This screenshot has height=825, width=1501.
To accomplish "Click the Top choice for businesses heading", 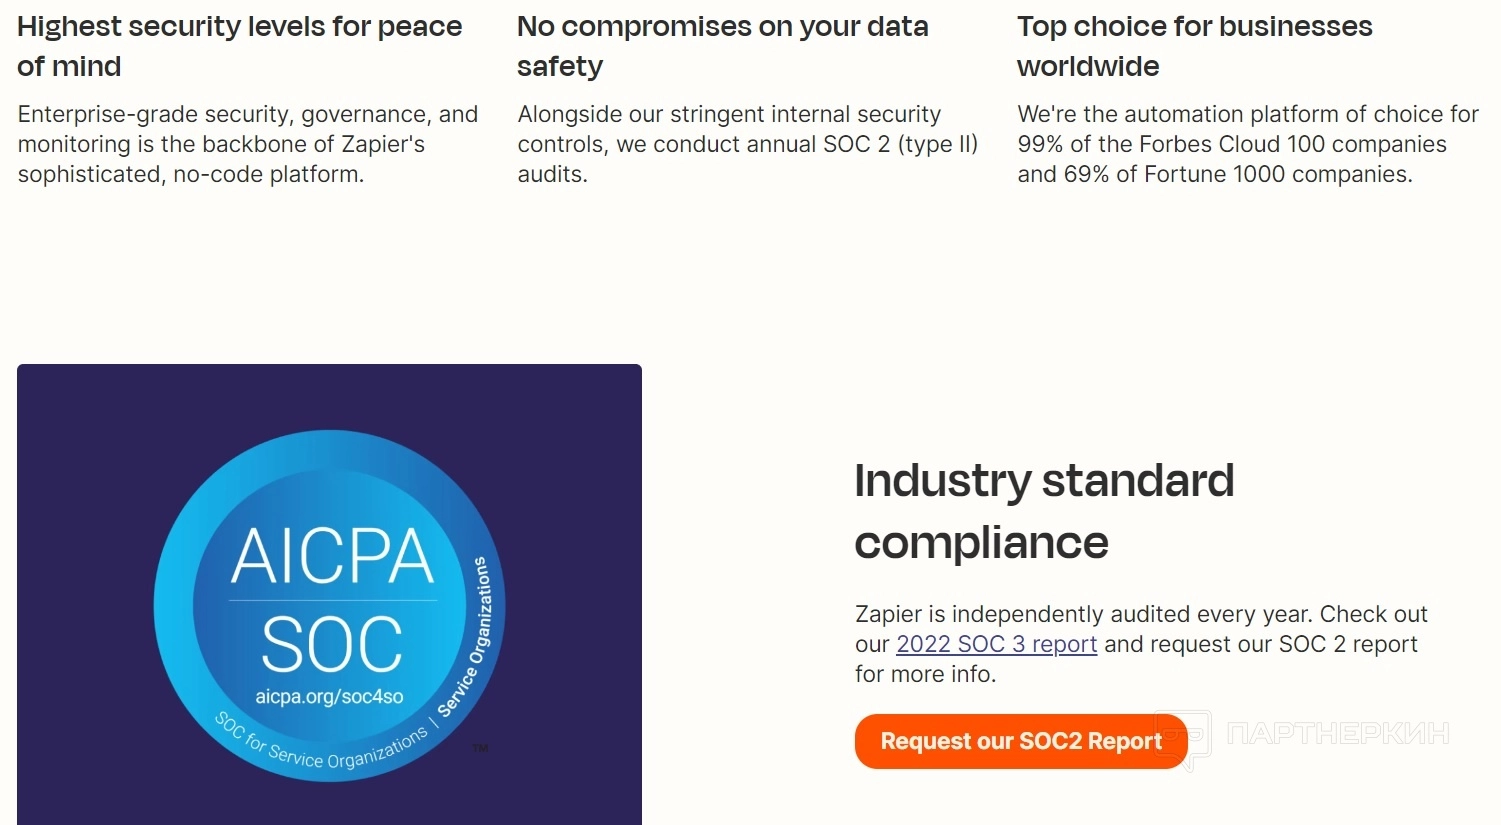I will 1194,46.
